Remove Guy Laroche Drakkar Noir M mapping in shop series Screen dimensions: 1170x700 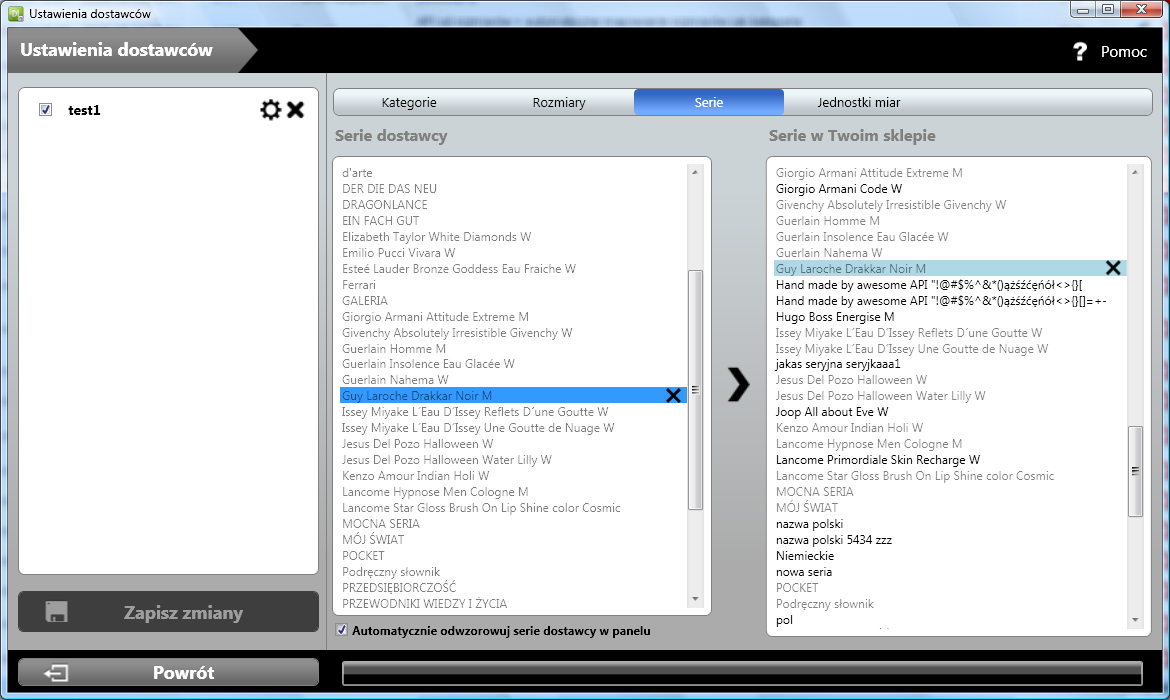pyautogui.click(x=1113, y=268)
